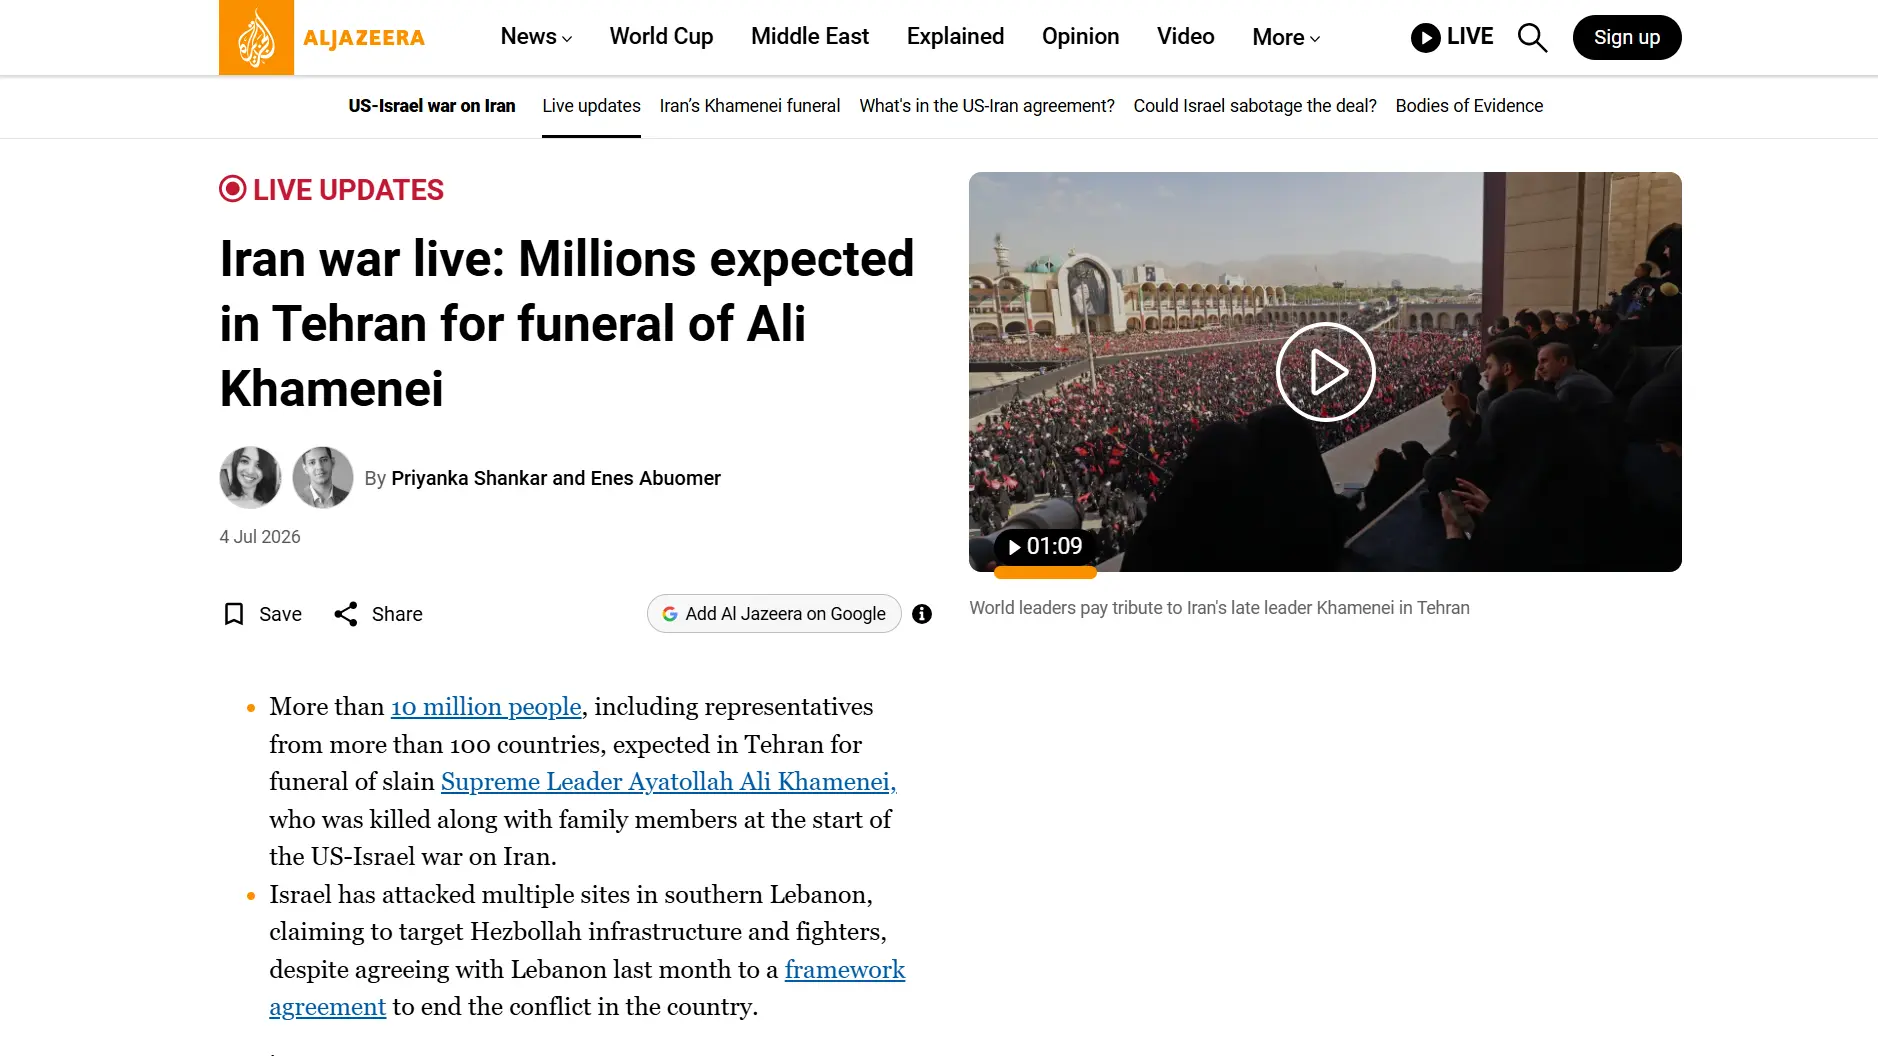Open Could Israel sabotage the deal link
The image size is (1878, 1056).
(1255, 106)
